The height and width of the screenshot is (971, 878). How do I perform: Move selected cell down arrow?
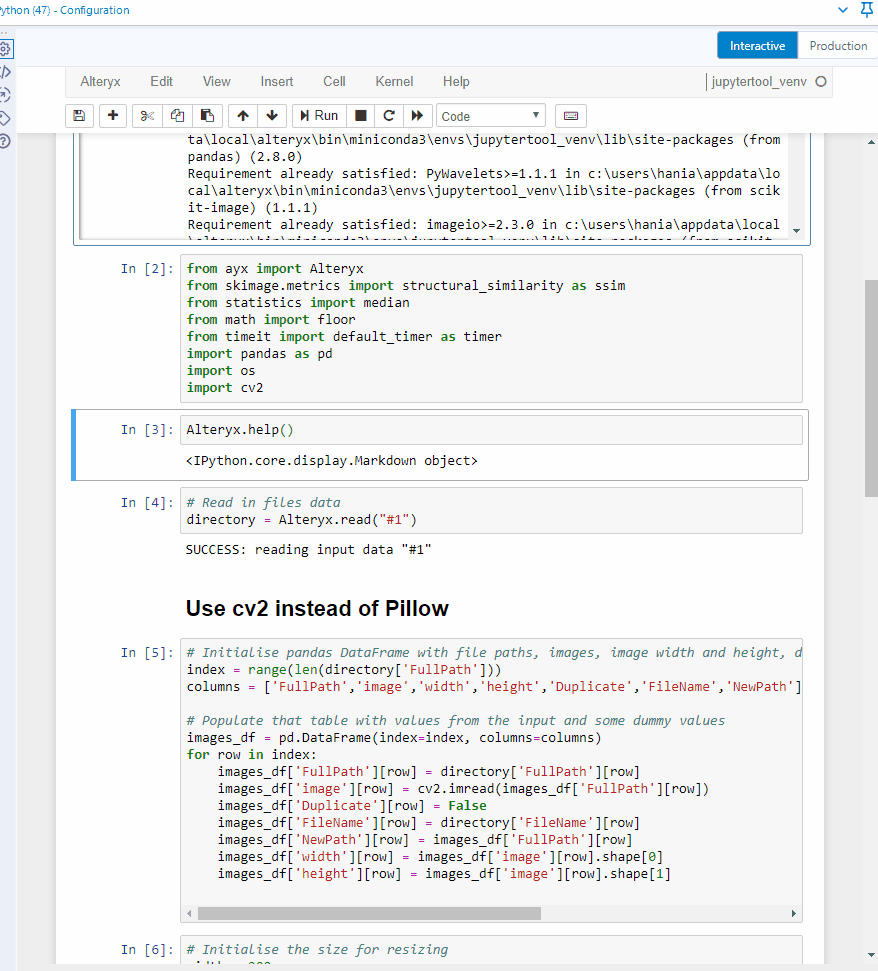pyautogui.click(x=272, y=116)
